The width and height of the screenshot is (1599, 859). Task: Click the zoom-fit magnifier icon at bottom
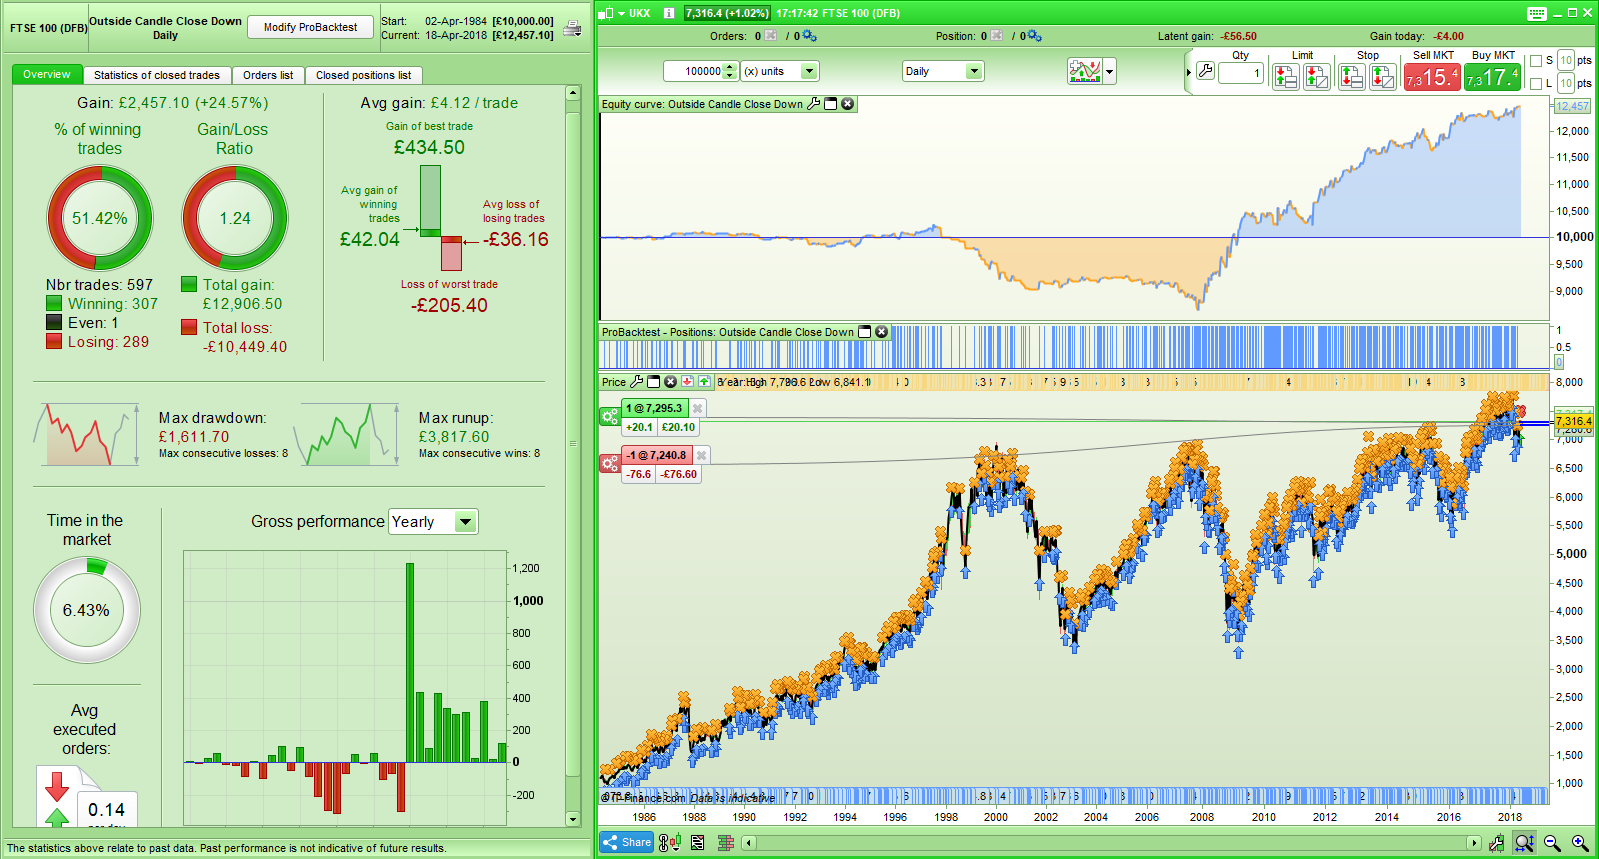click(x=1524, y=843)
